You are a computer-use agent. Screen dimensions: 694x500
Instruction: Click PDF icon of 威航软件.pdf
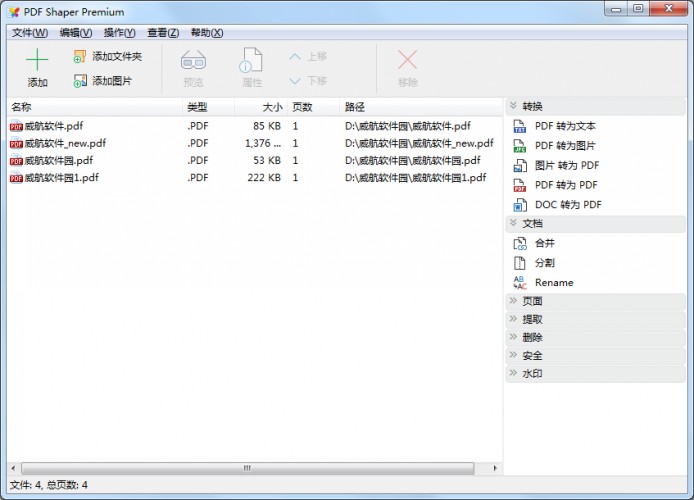16,126
